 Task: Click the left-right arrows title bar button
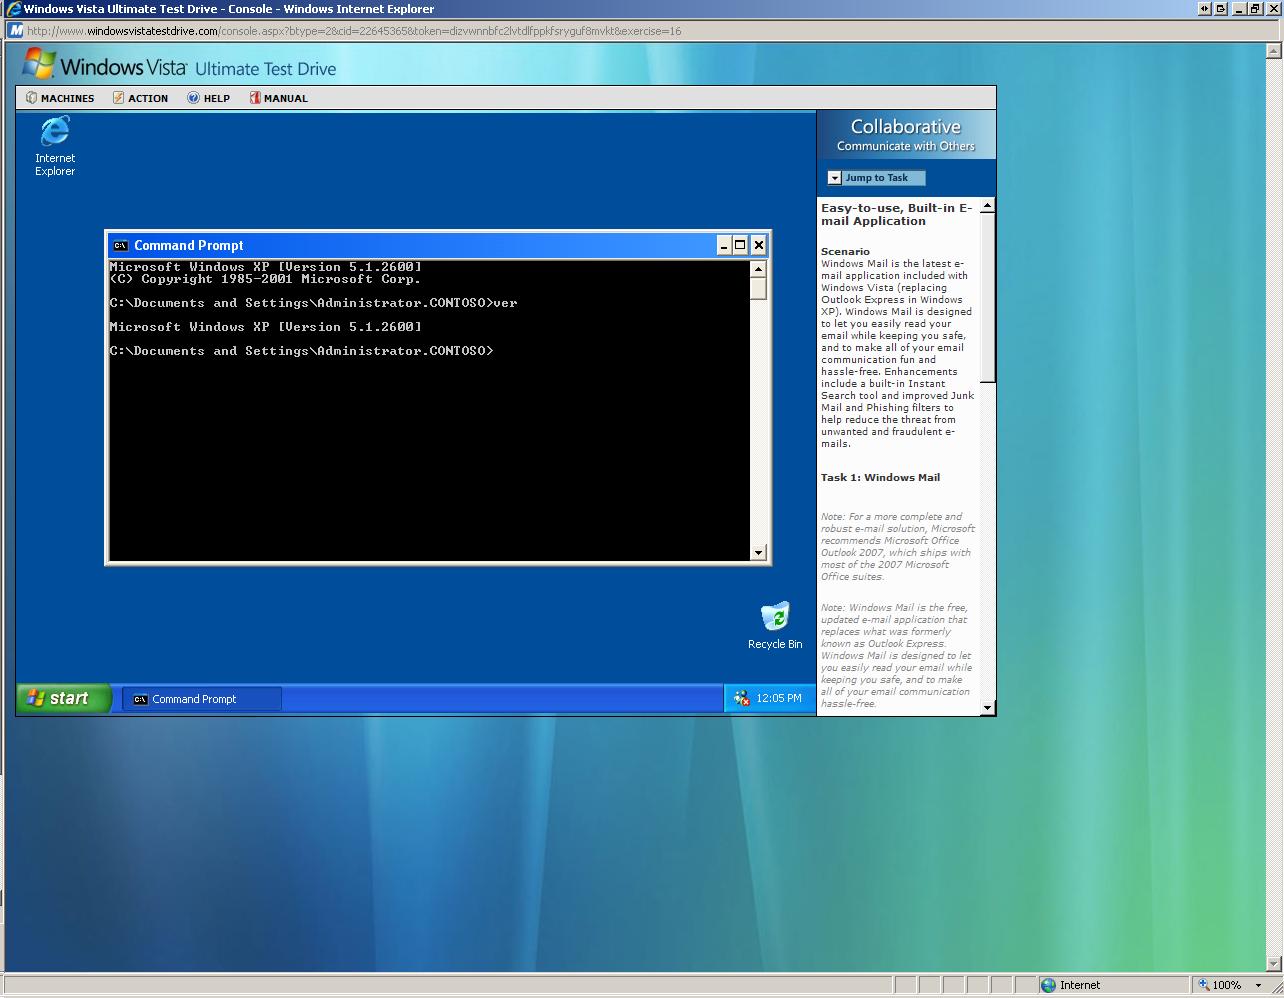(x=1205, y=9)
